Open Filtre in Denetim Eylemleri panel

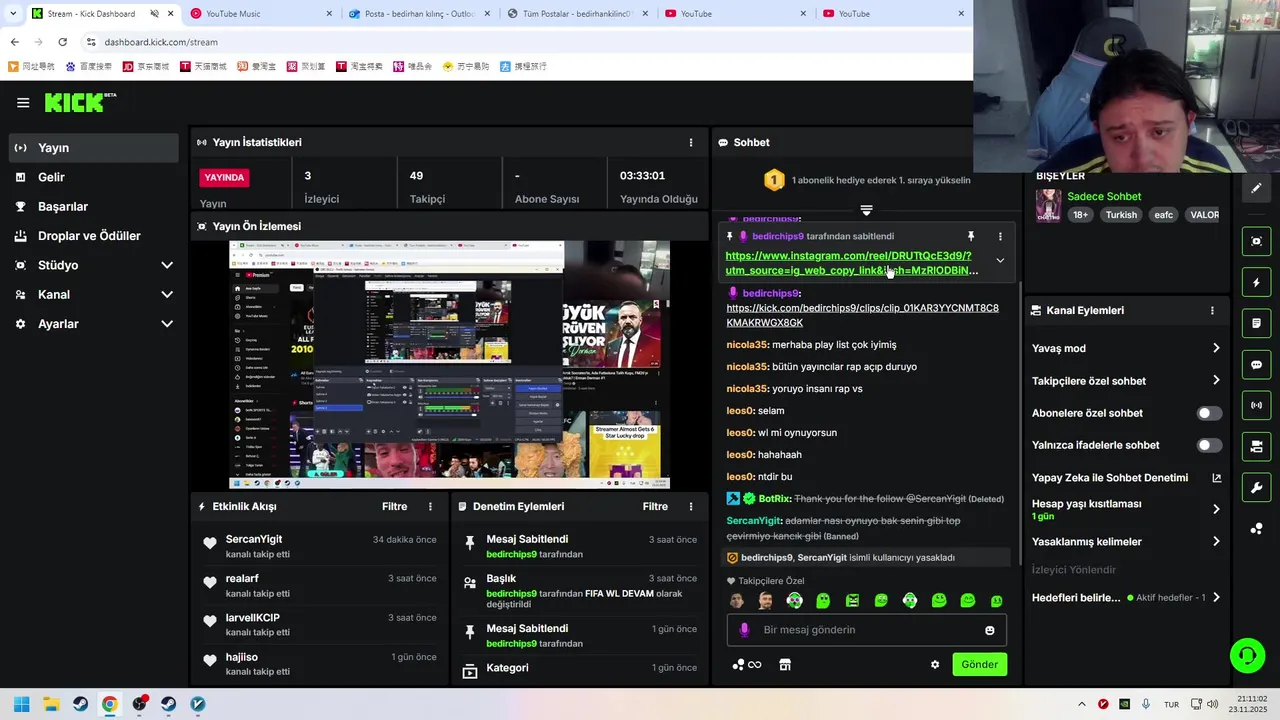click(x=655, y=506)
